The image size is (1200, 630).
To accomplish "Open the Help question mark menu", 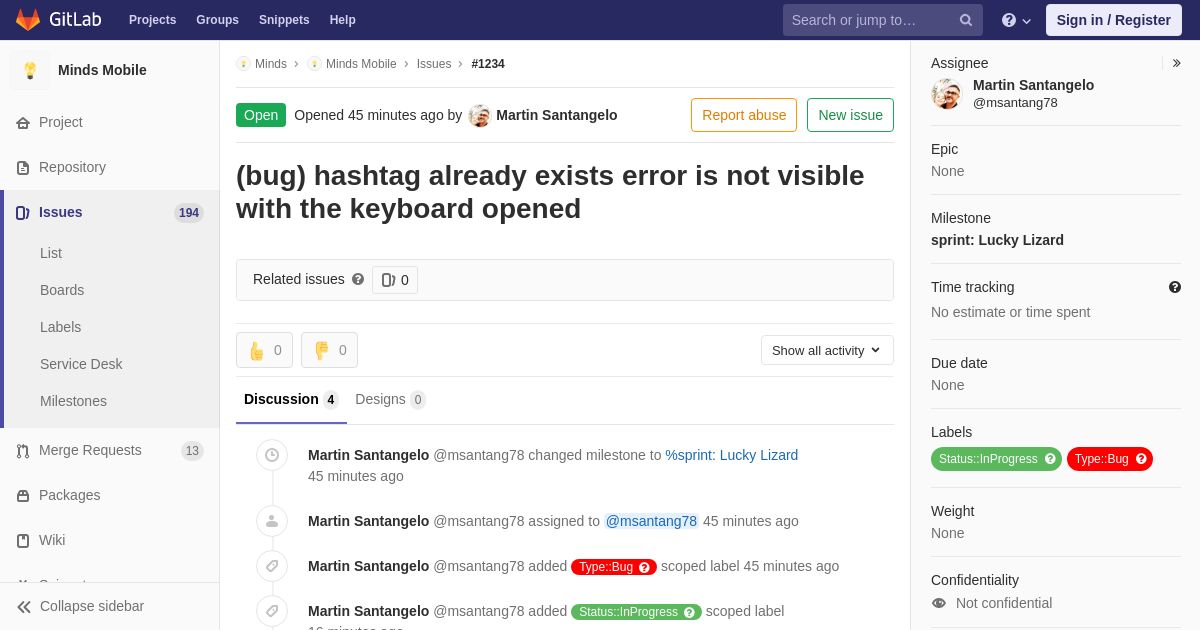I will pos(1016,20).
